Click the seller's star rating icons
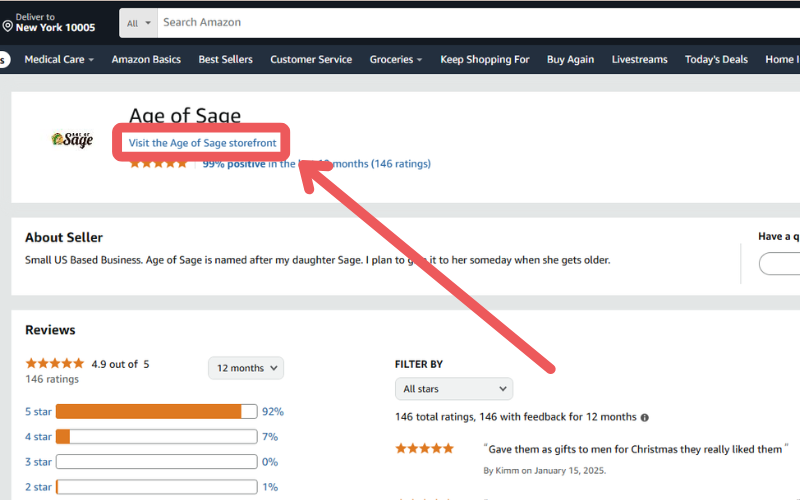 tap(158, 164)
